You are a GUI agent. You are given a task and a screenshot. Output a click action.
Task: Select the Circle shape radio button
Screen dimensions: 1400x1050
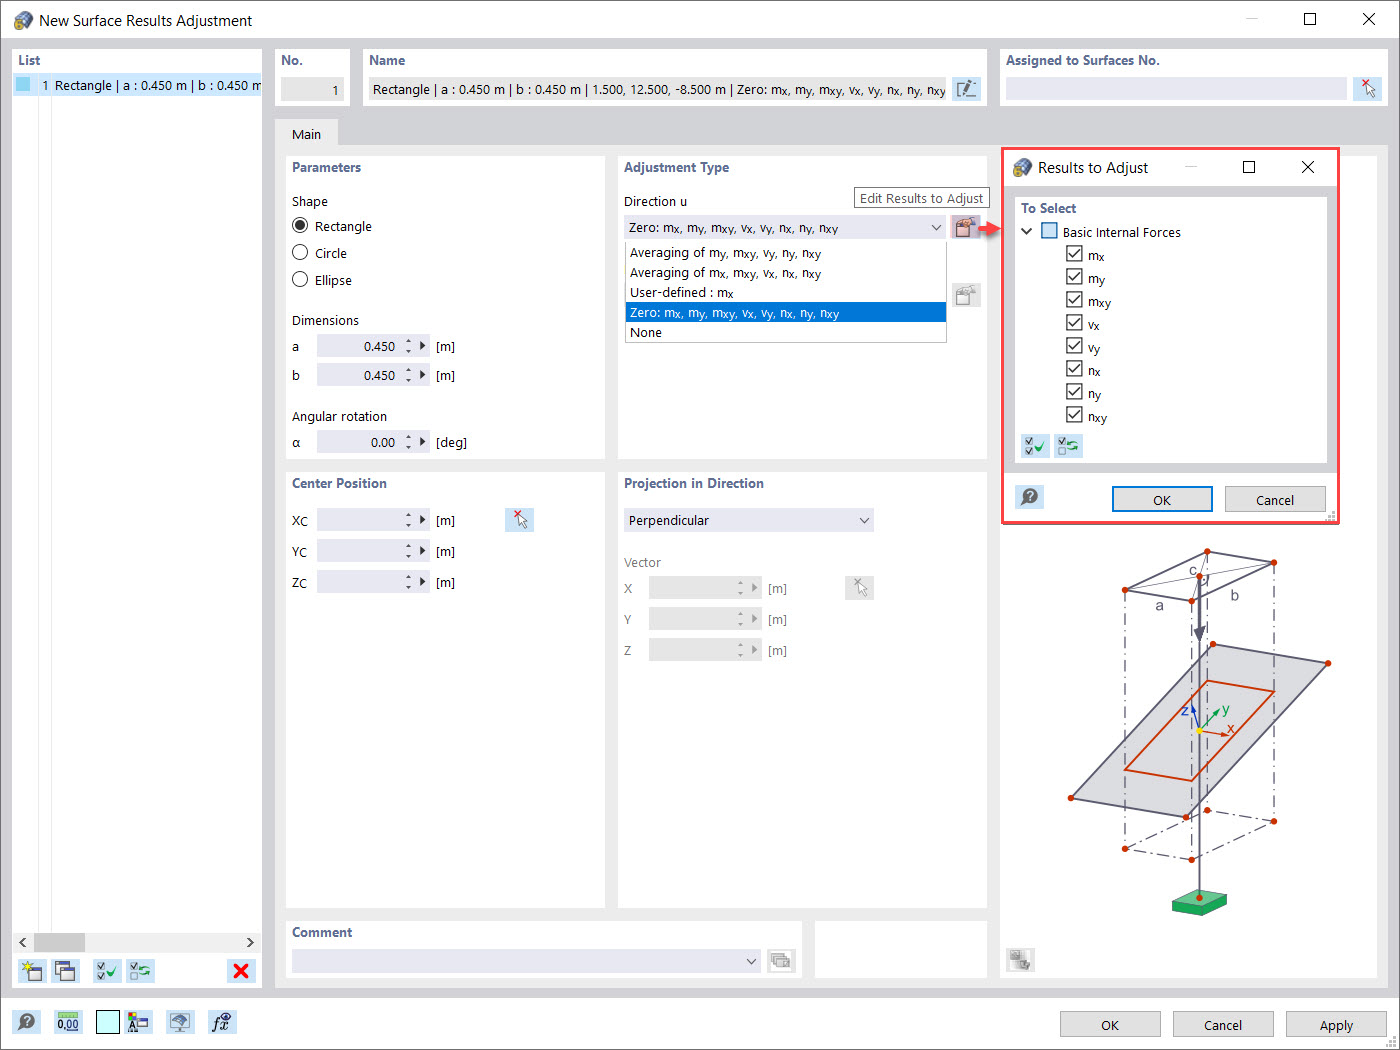coord(300,253)
